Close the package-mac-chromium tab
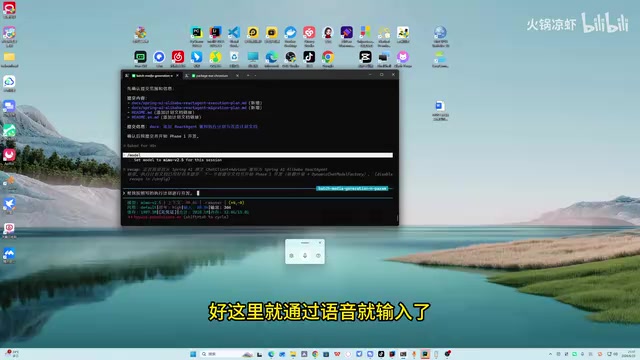The width and height of the screenshot is (640, 360). [237, 76]
